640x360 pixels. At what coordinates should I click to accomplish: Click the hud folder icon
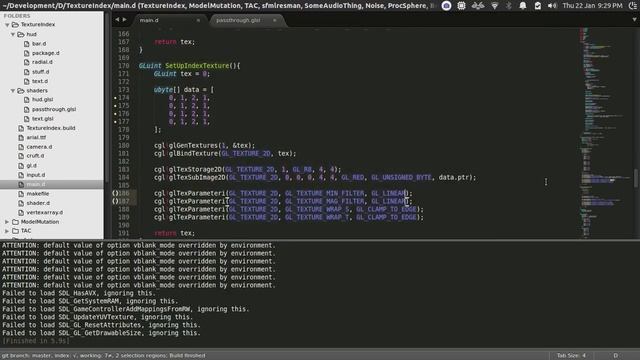pos(21,34)
